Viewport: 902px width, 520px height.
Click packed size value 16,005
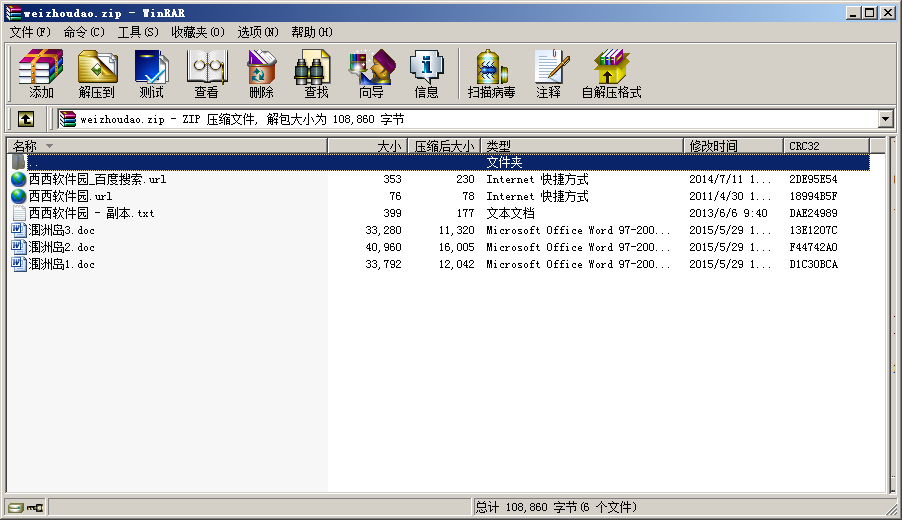point(456,247)
